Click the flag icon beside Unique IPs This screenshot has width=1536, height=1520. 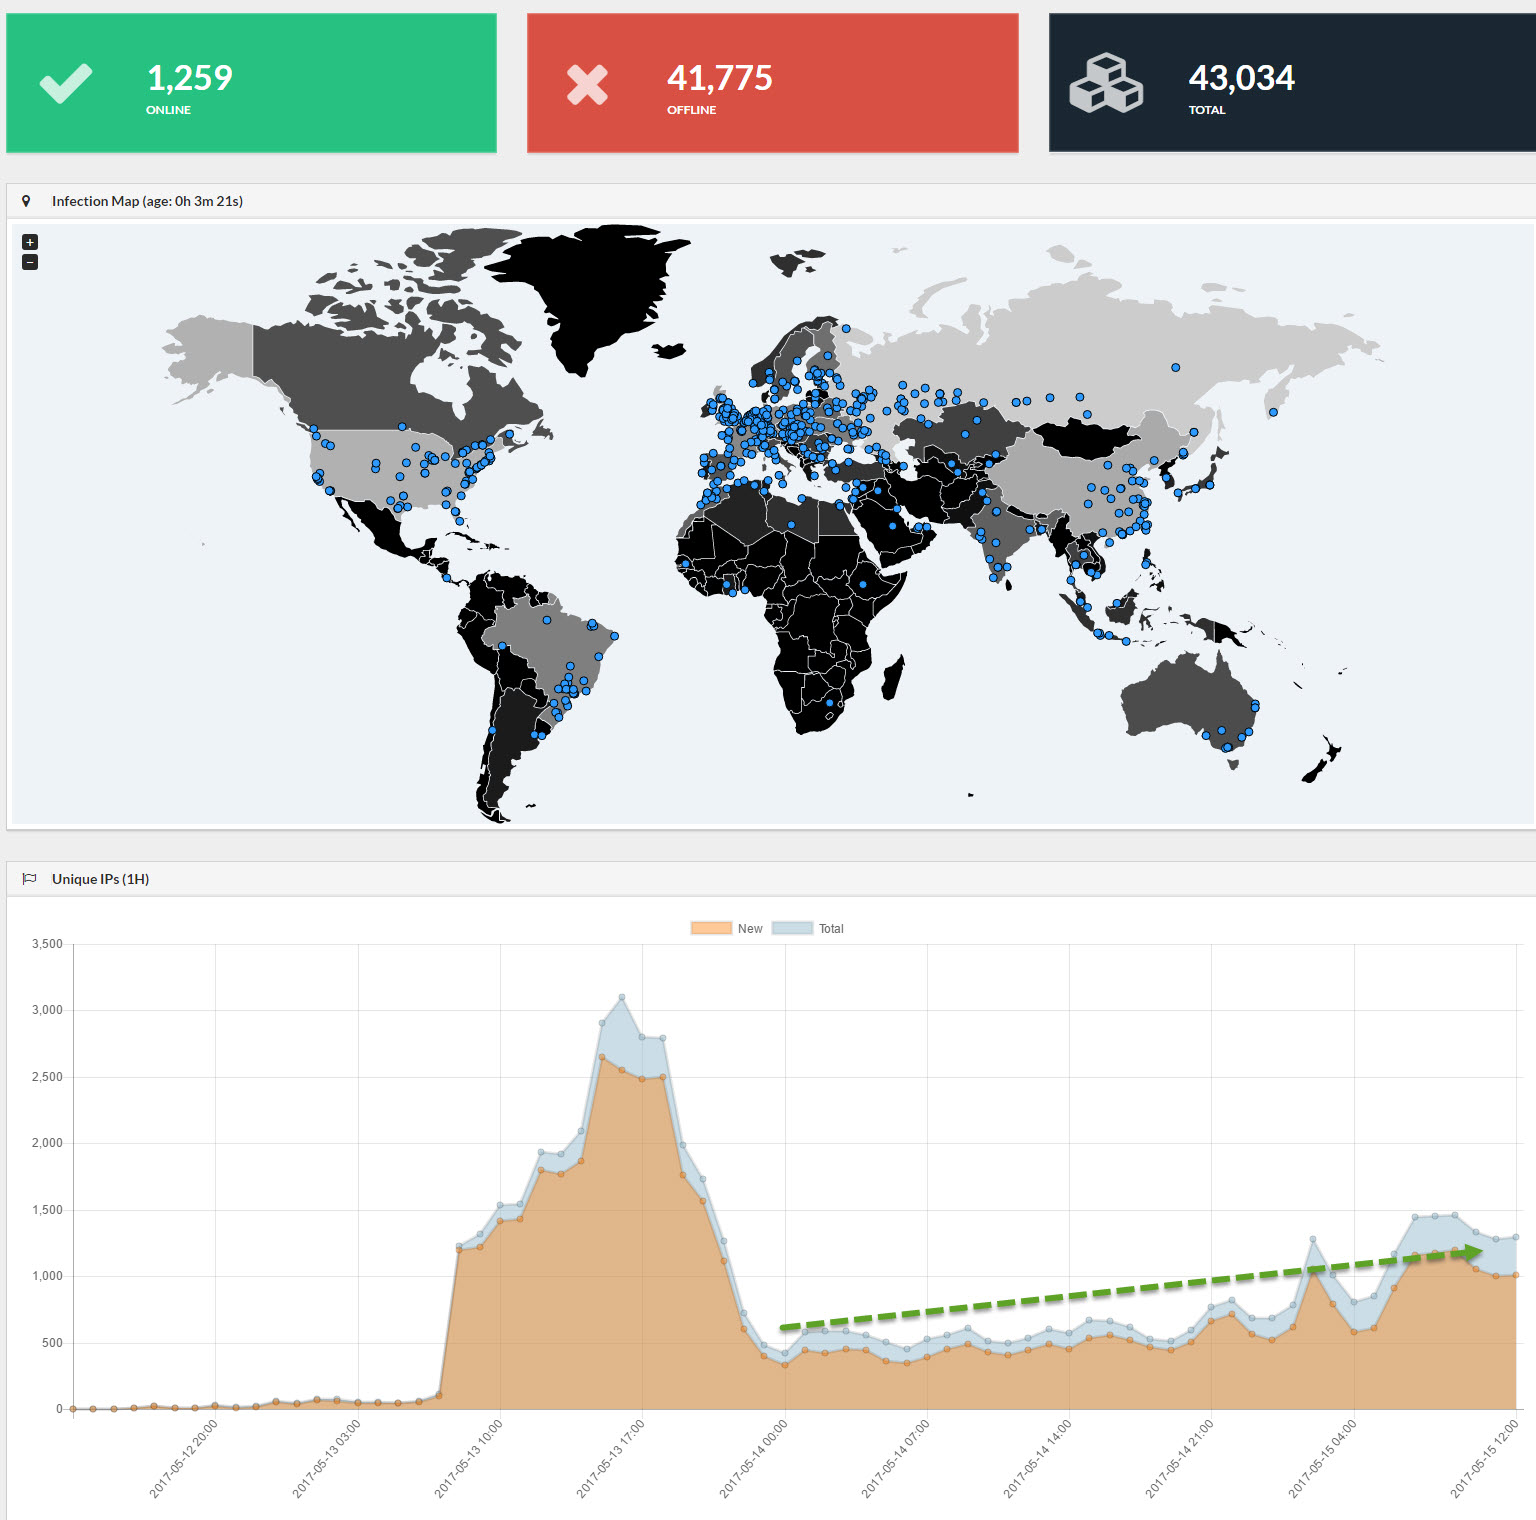pos(29,879)
